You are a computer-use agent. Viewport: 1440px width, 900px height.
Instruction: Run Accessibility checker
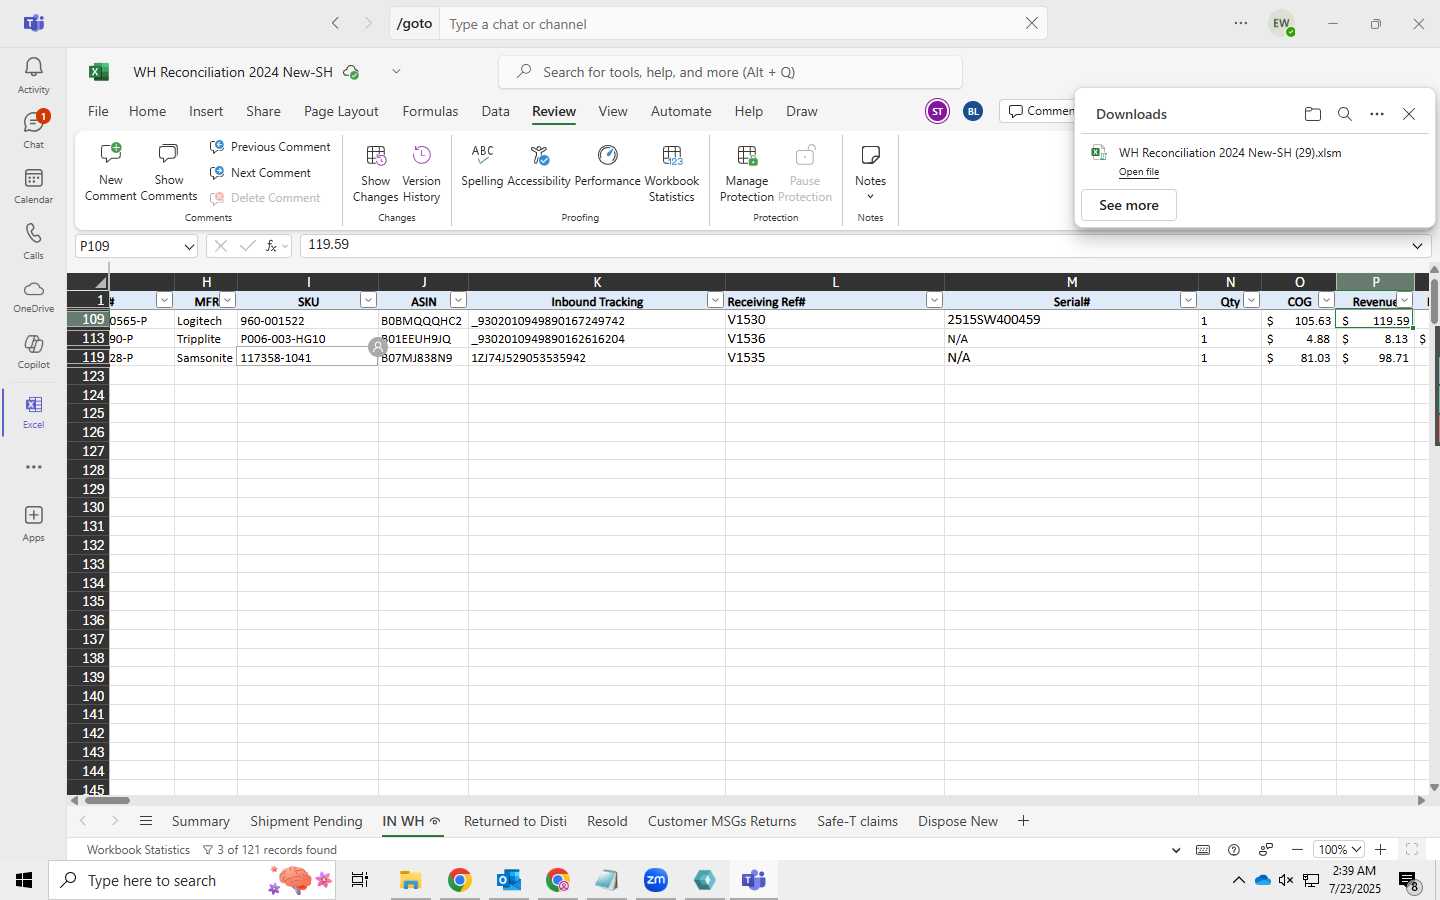[x=539, y=166]
